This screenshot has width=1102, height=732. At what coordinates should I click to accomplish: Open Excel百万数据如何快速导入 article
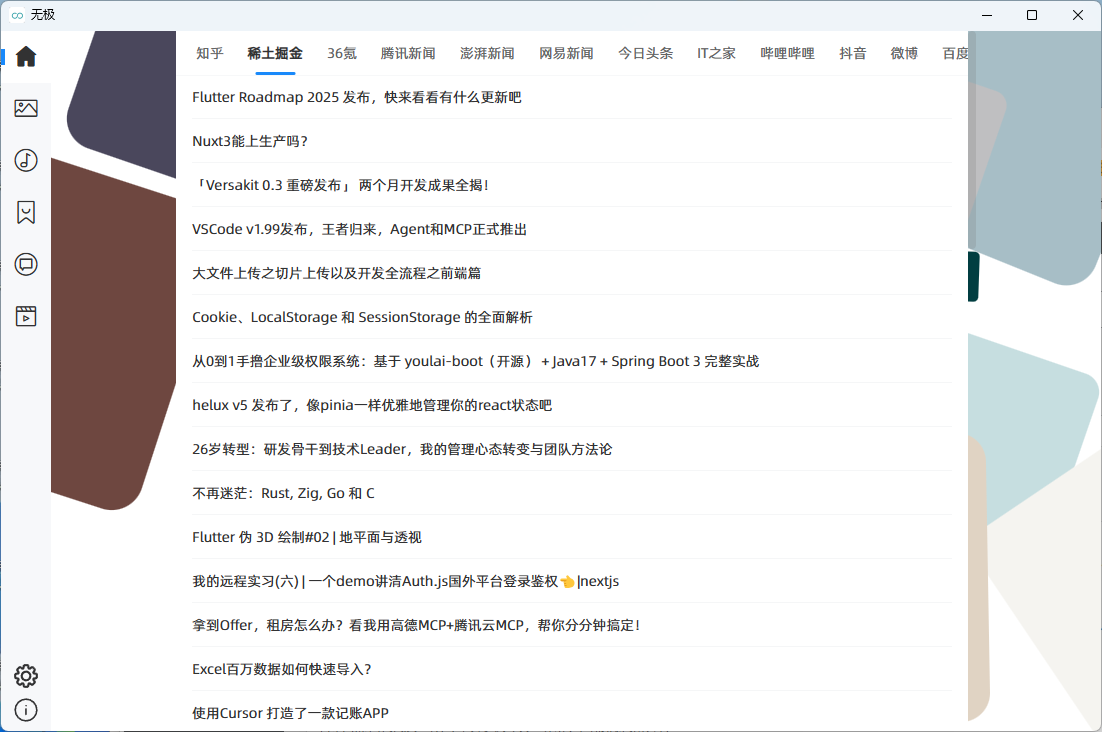tap(282, 669)
